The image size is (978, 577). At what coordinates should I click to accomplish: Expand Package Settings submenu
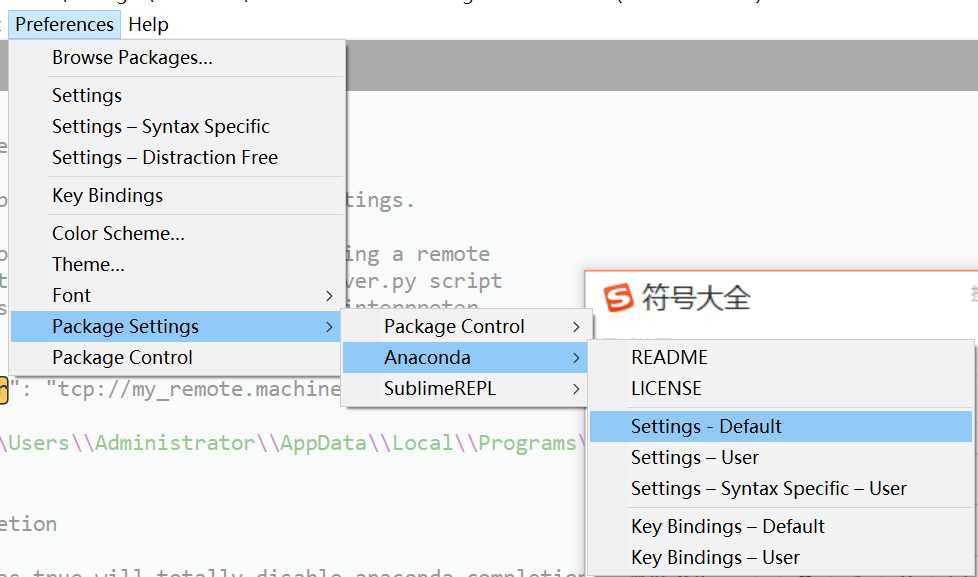[x=177, y=326]
